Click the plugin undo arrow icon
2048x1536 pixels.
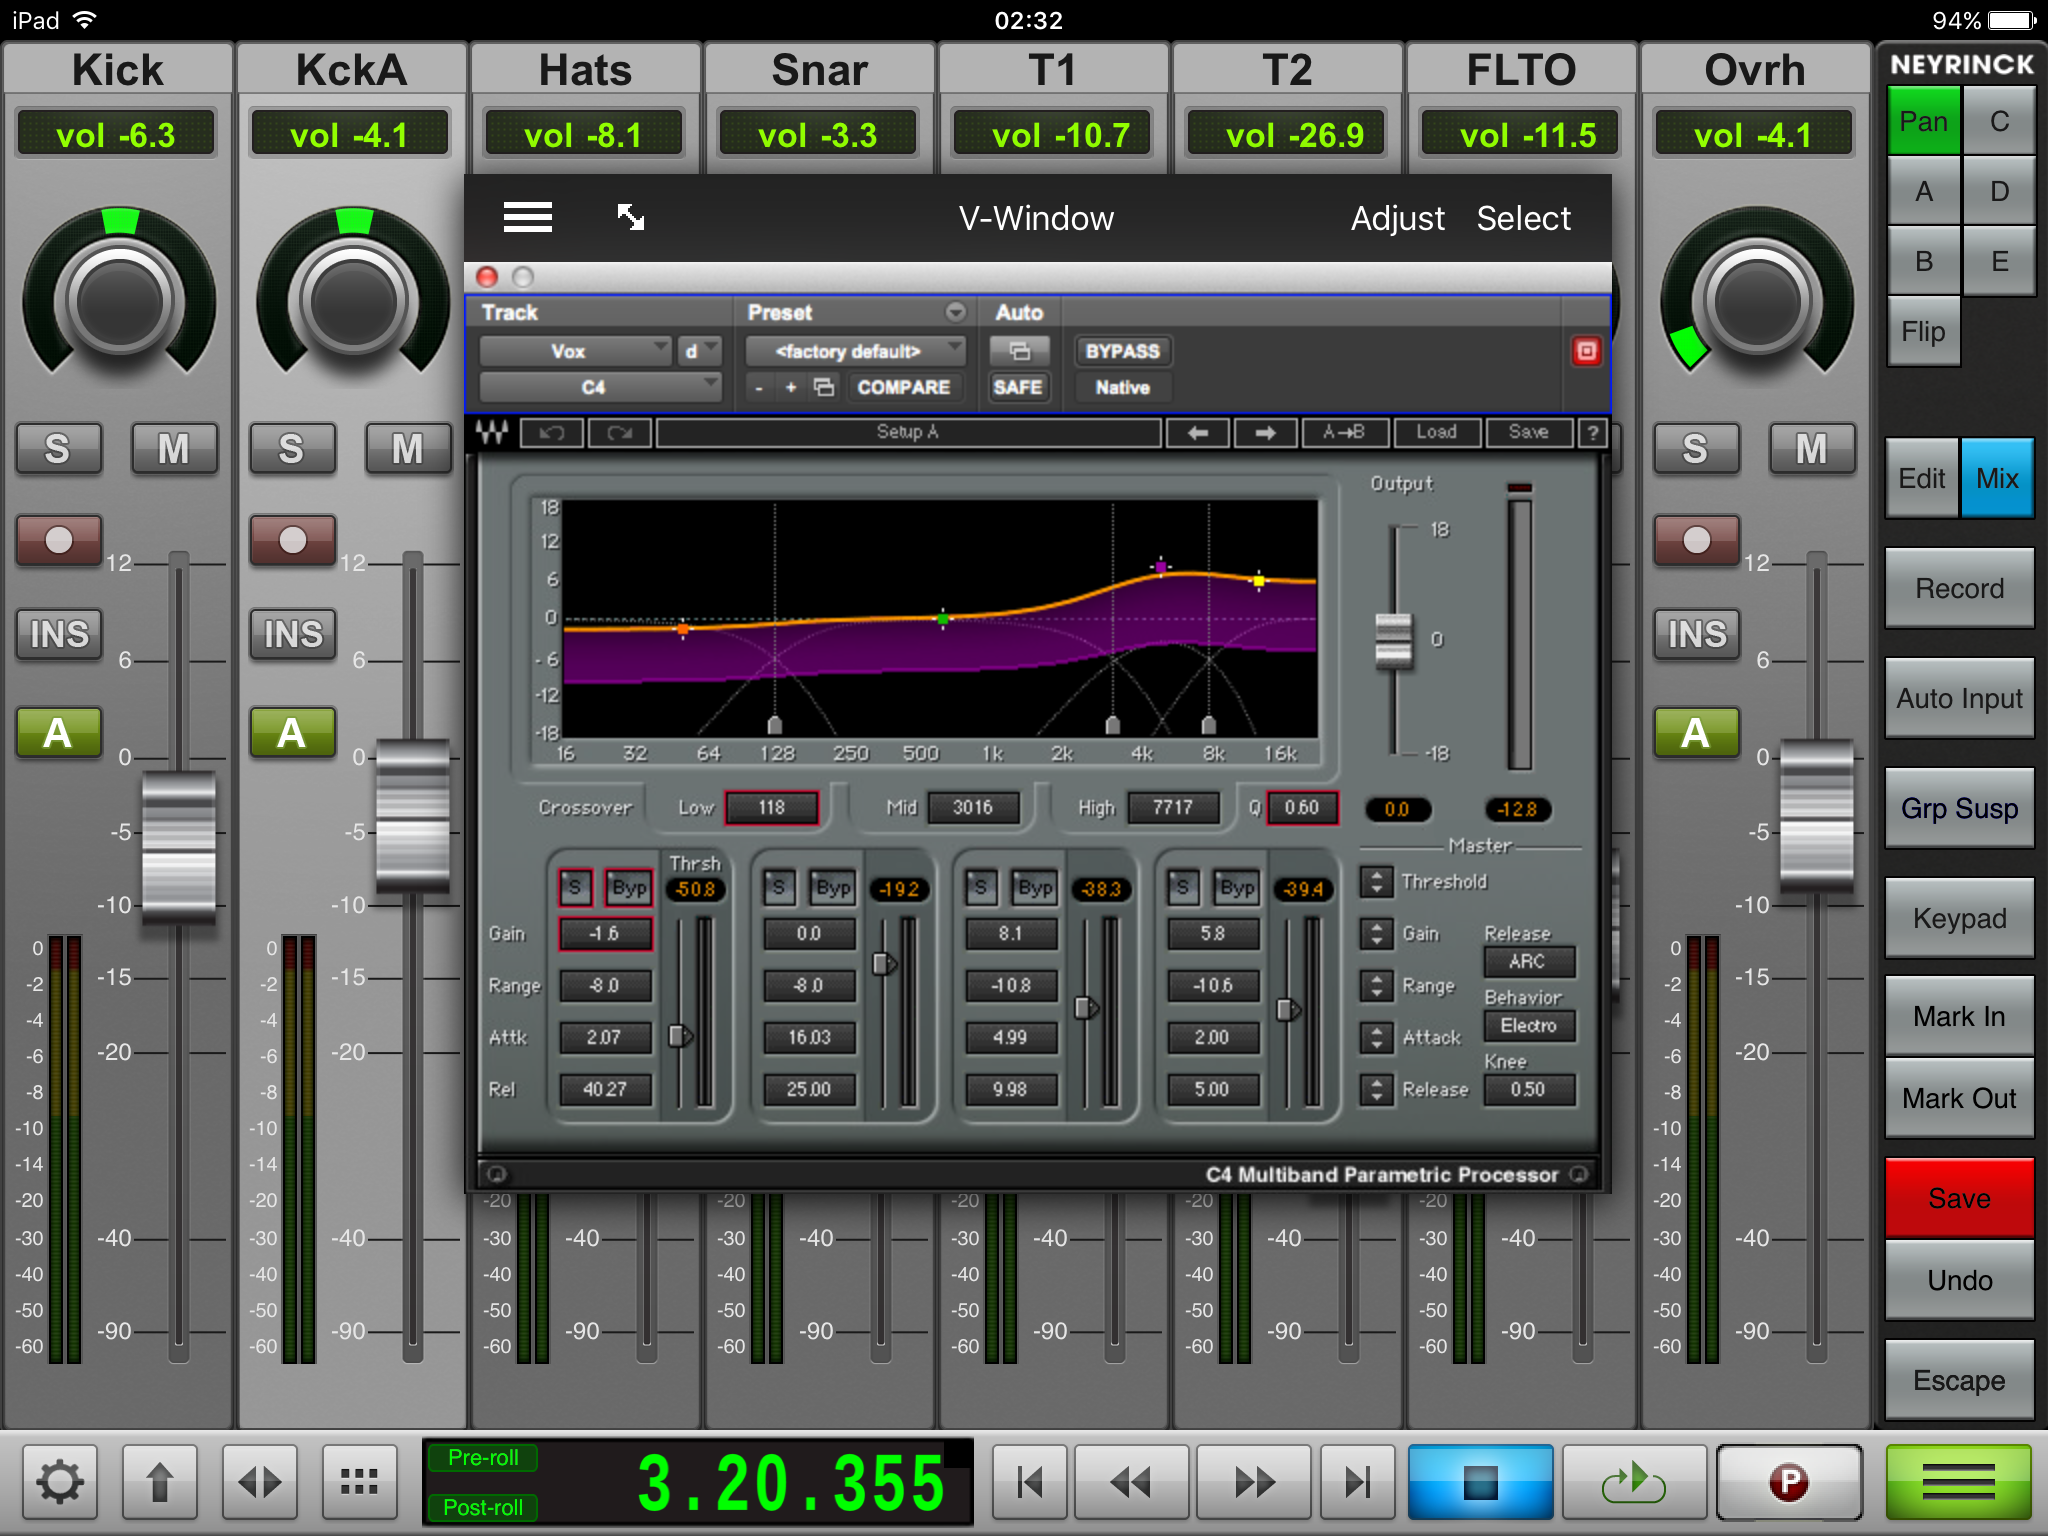point(552,433)
